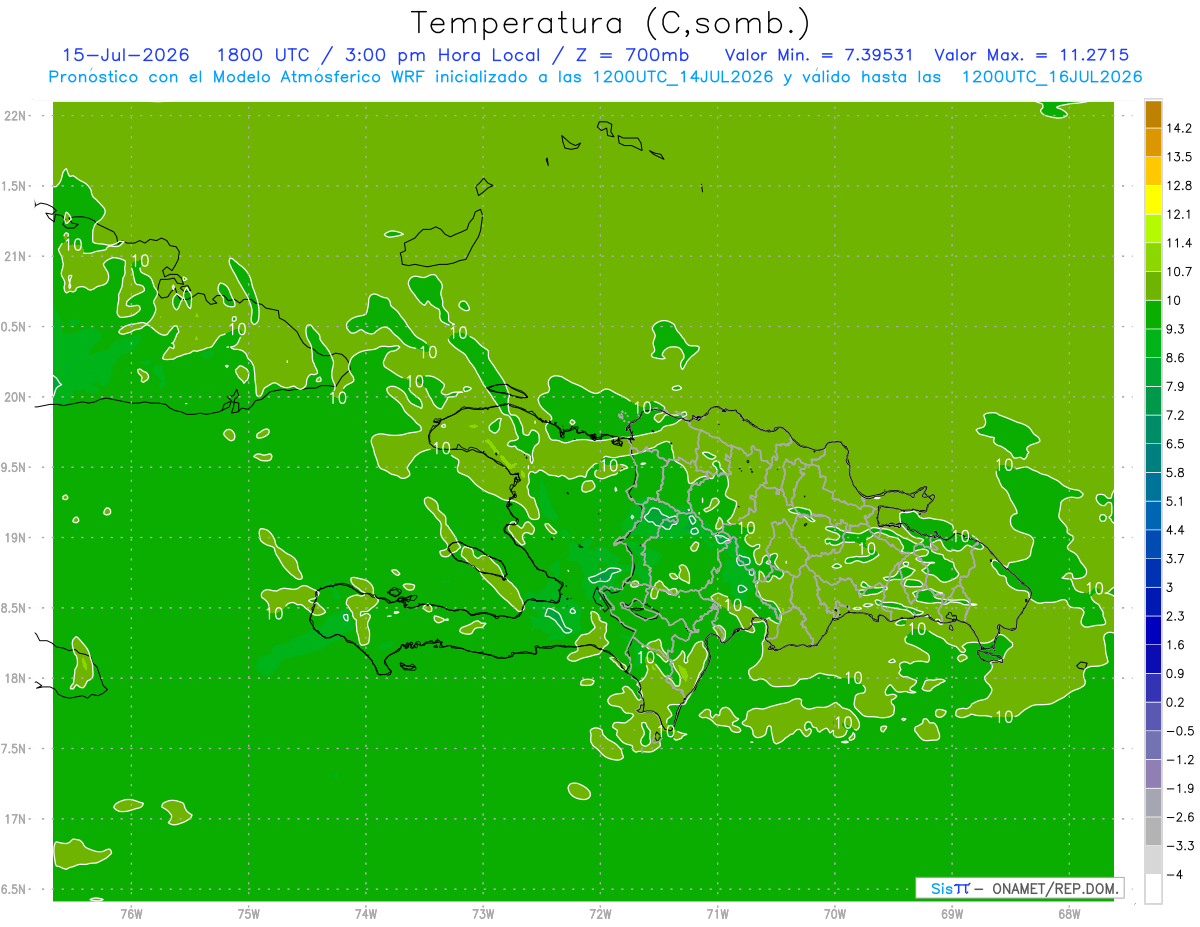Image resolution: width=1200 pixels, height=927 pixels.
Task: Pick the grey swatch between -3.3 and -2.6
Action: (1153, 831)
